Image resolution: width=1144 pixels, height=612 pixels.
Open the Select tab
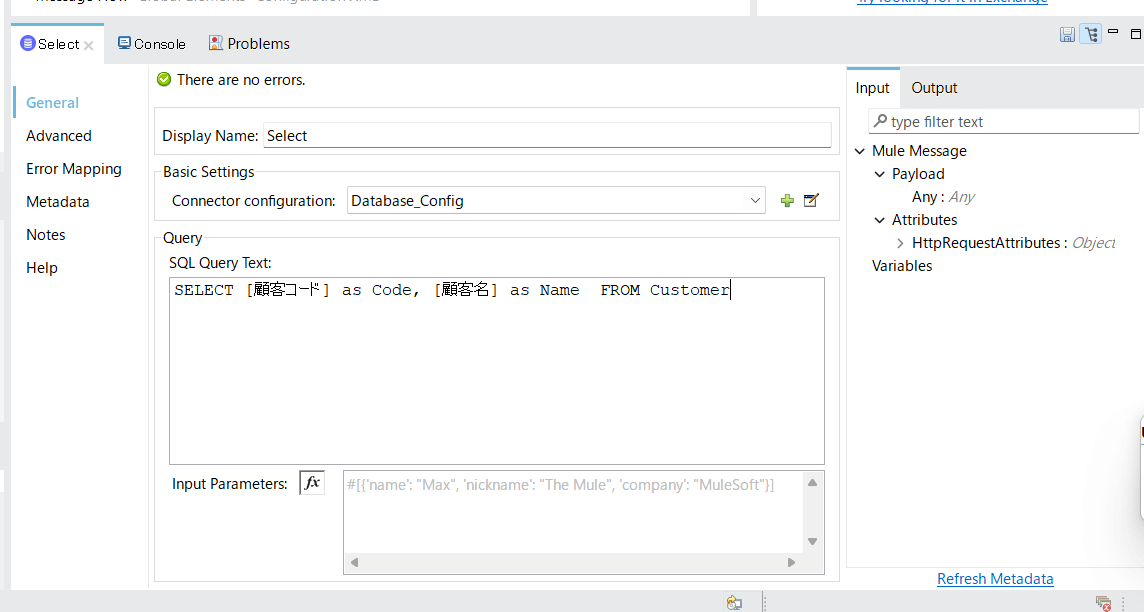[x=58, y=44]
